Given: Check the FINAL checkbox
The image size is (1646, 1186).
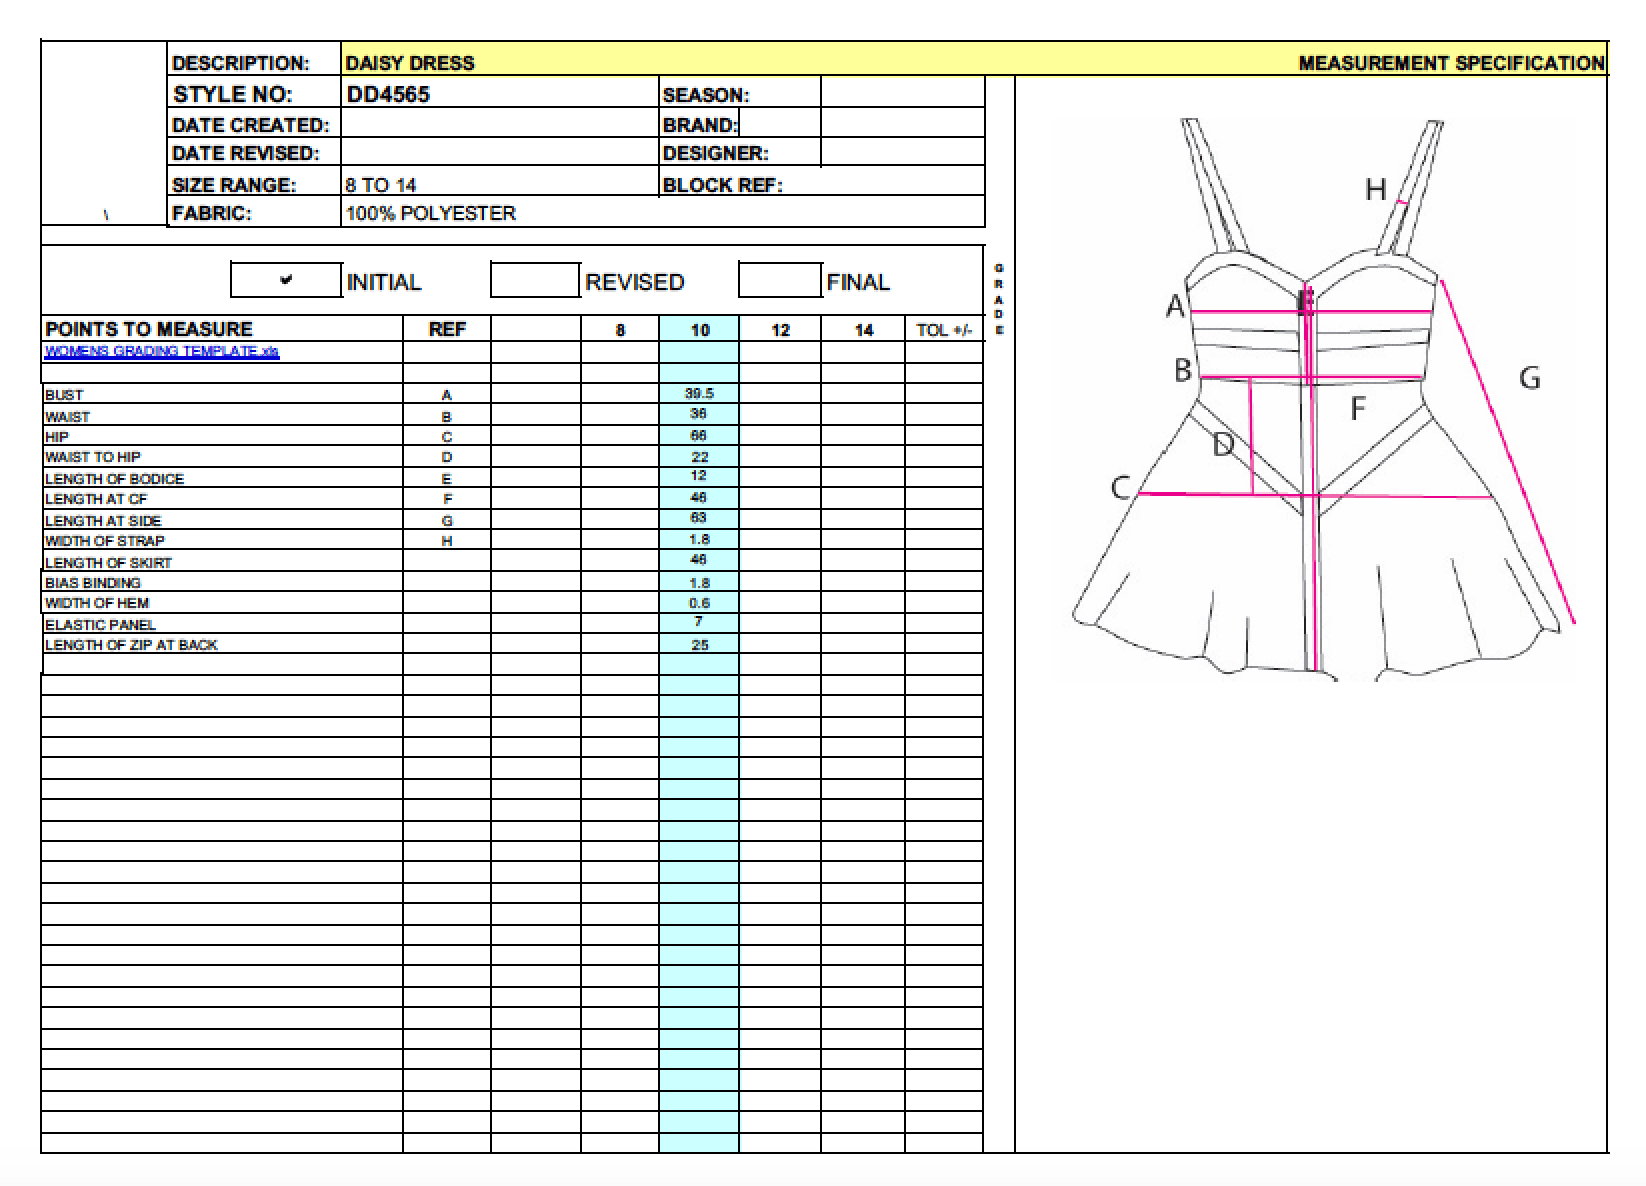Looking at the screenshot, I should pos(782,281).
